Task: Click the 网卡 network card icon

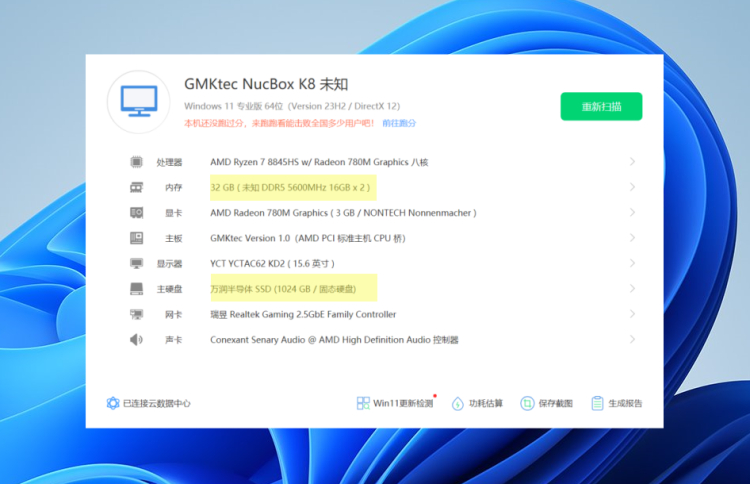Action: pyautogui.click(x=136, y=314)
